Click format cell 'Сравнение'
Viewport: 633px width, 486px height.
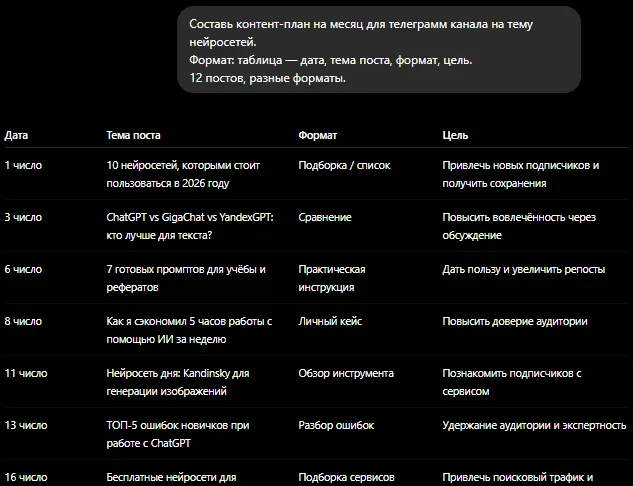tap(325, 217)
